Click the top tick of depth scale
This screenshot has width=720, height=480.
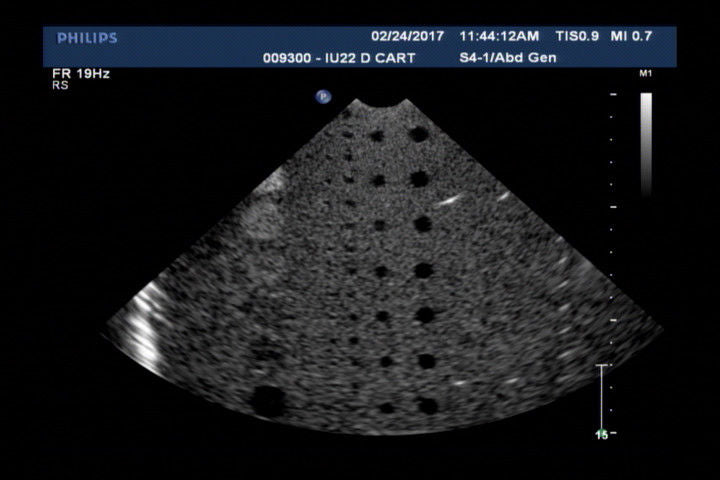coord(612,96)
